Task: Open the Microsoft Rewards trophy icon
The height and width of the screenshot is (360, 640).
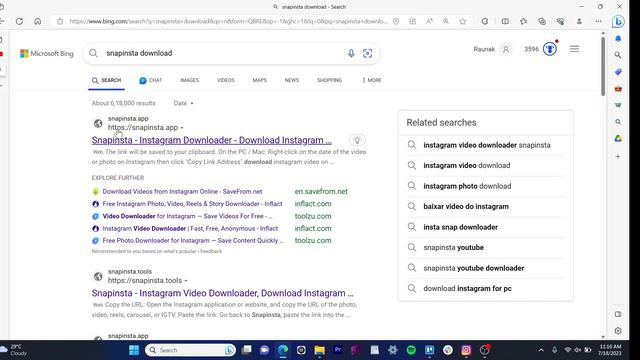Action: [x=550, y=49]
